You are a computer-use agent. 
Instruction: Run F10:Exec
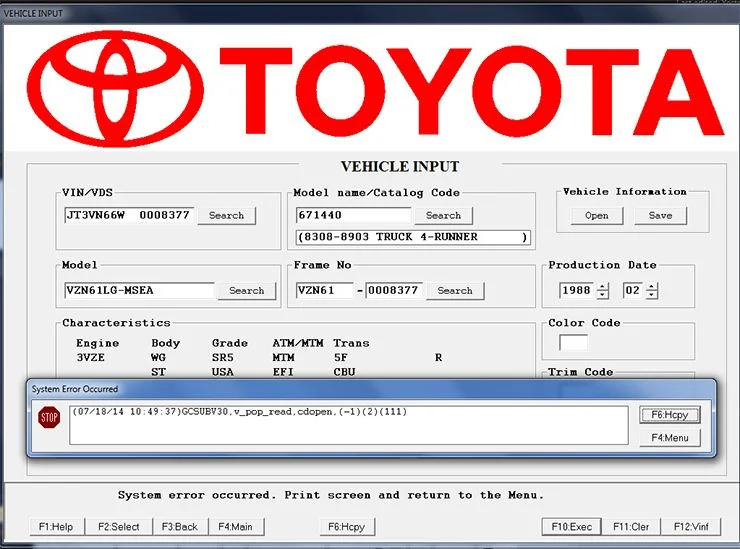coord(572,527)
